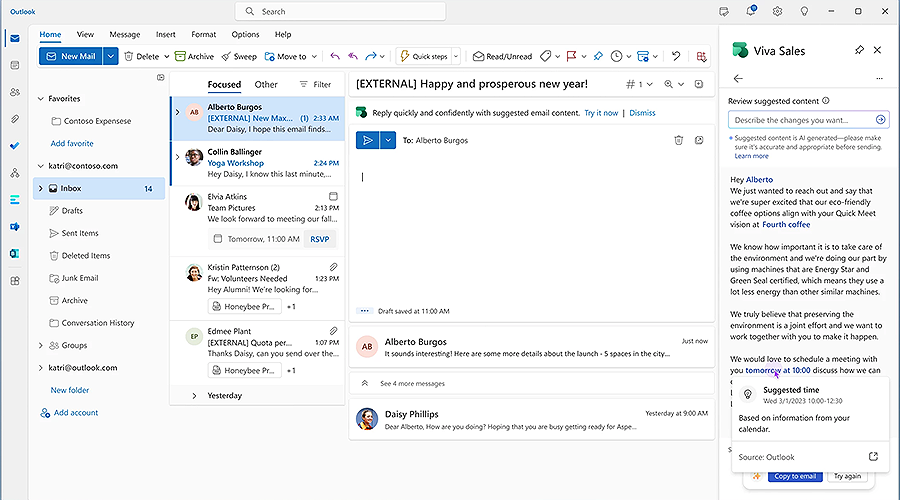The image size is (900, 500).
Task: Click the Archive toolbar button
Action: tap(194, 56)
